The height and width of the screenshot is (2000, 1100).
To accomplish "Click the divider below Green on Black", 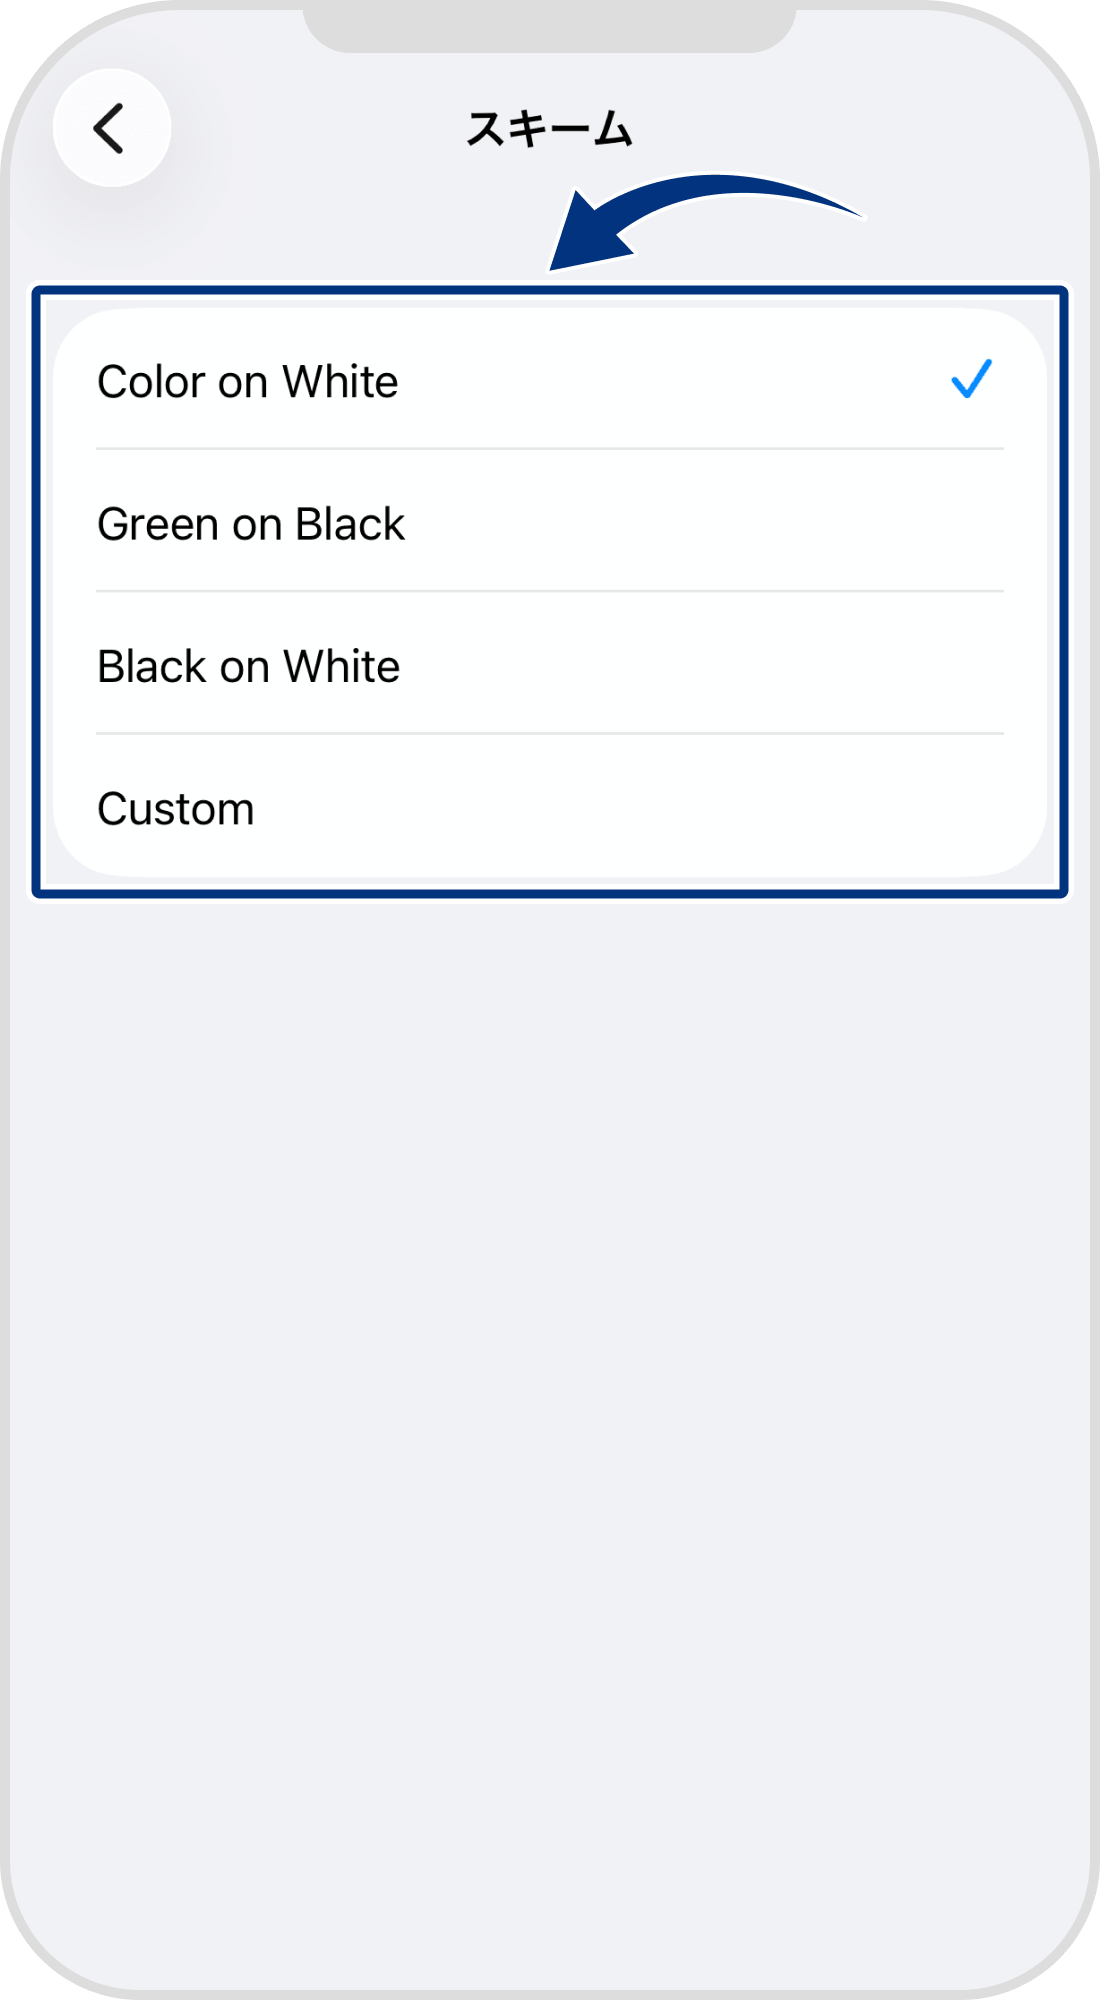I will 550,591.
